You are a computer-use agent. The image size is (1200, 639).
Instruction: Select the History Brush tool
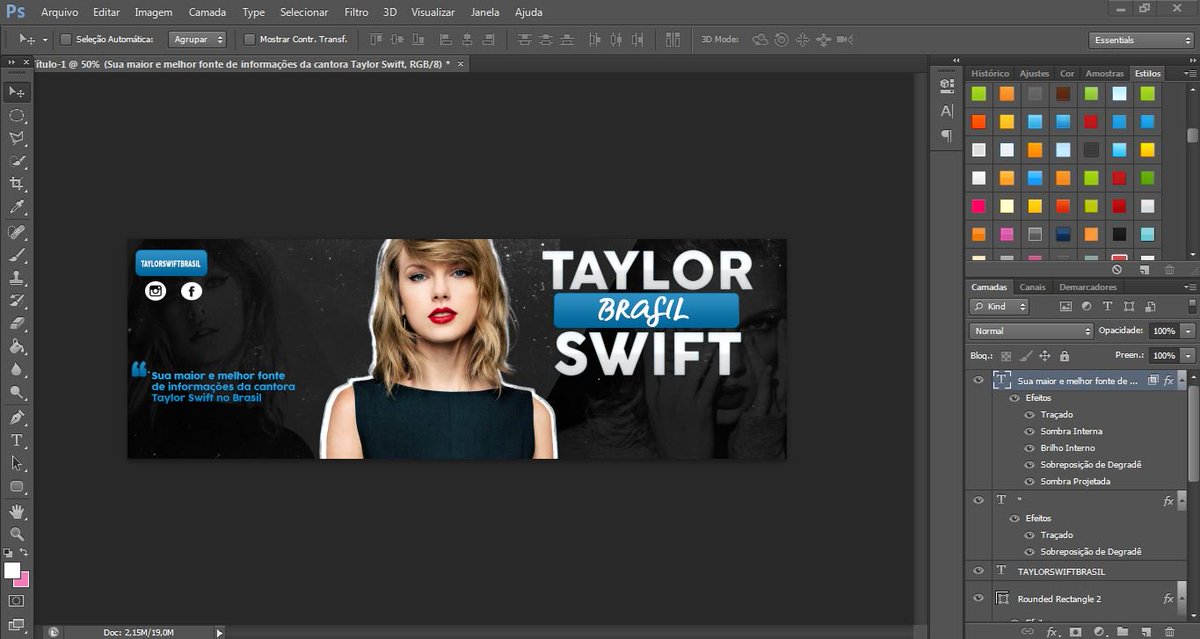click(17, 301)
